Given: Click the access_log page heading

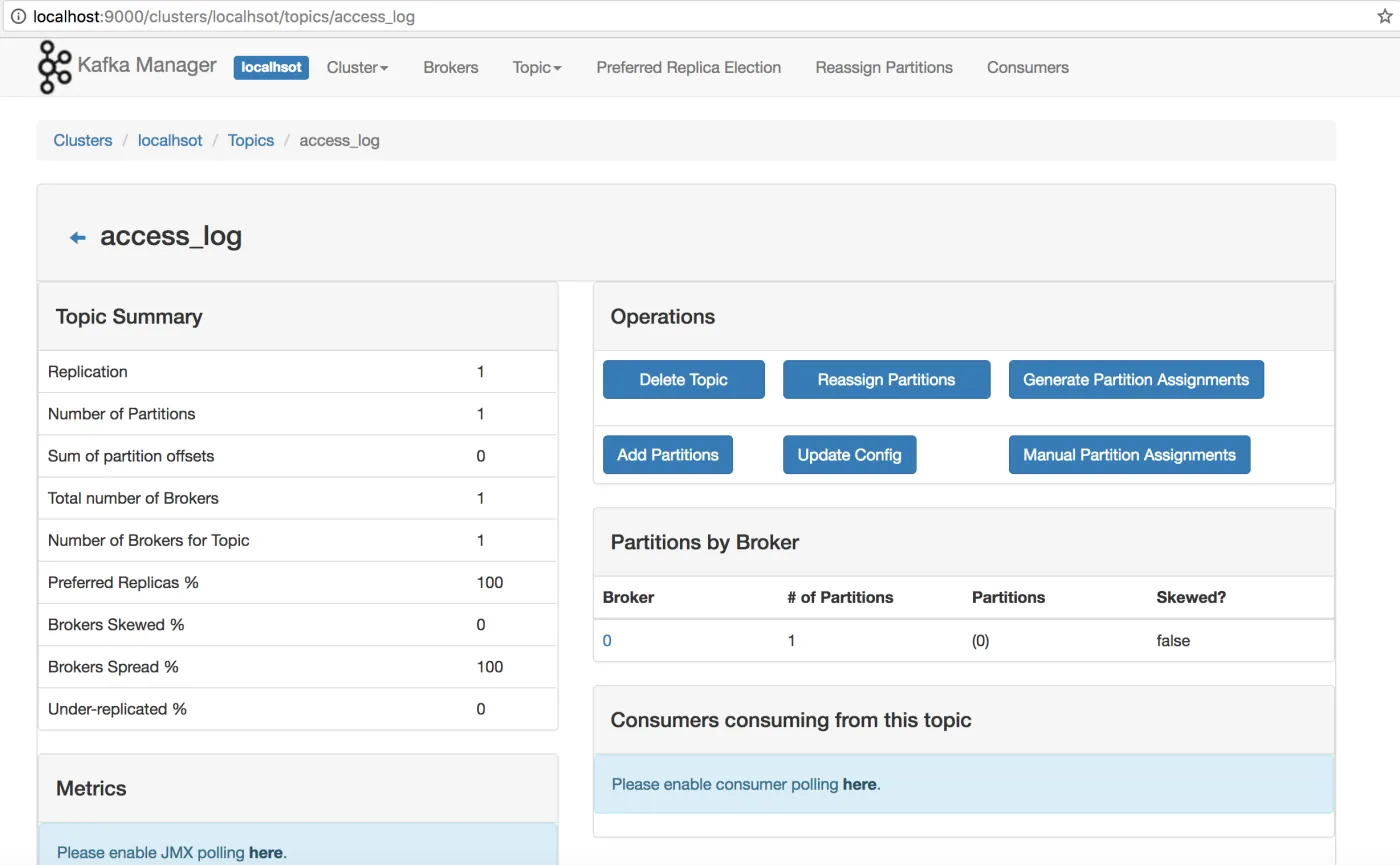Looking at the screenshot, I should (171, 237).
